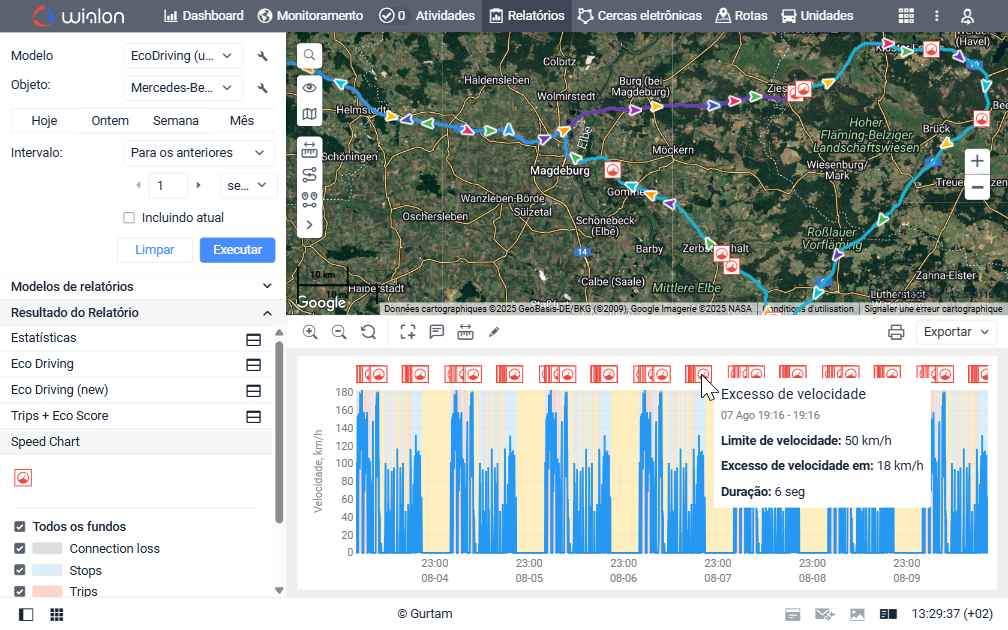Open the messages icon in footer
The width and height of the screenshot is (1008, 630).
coord(825,615)
